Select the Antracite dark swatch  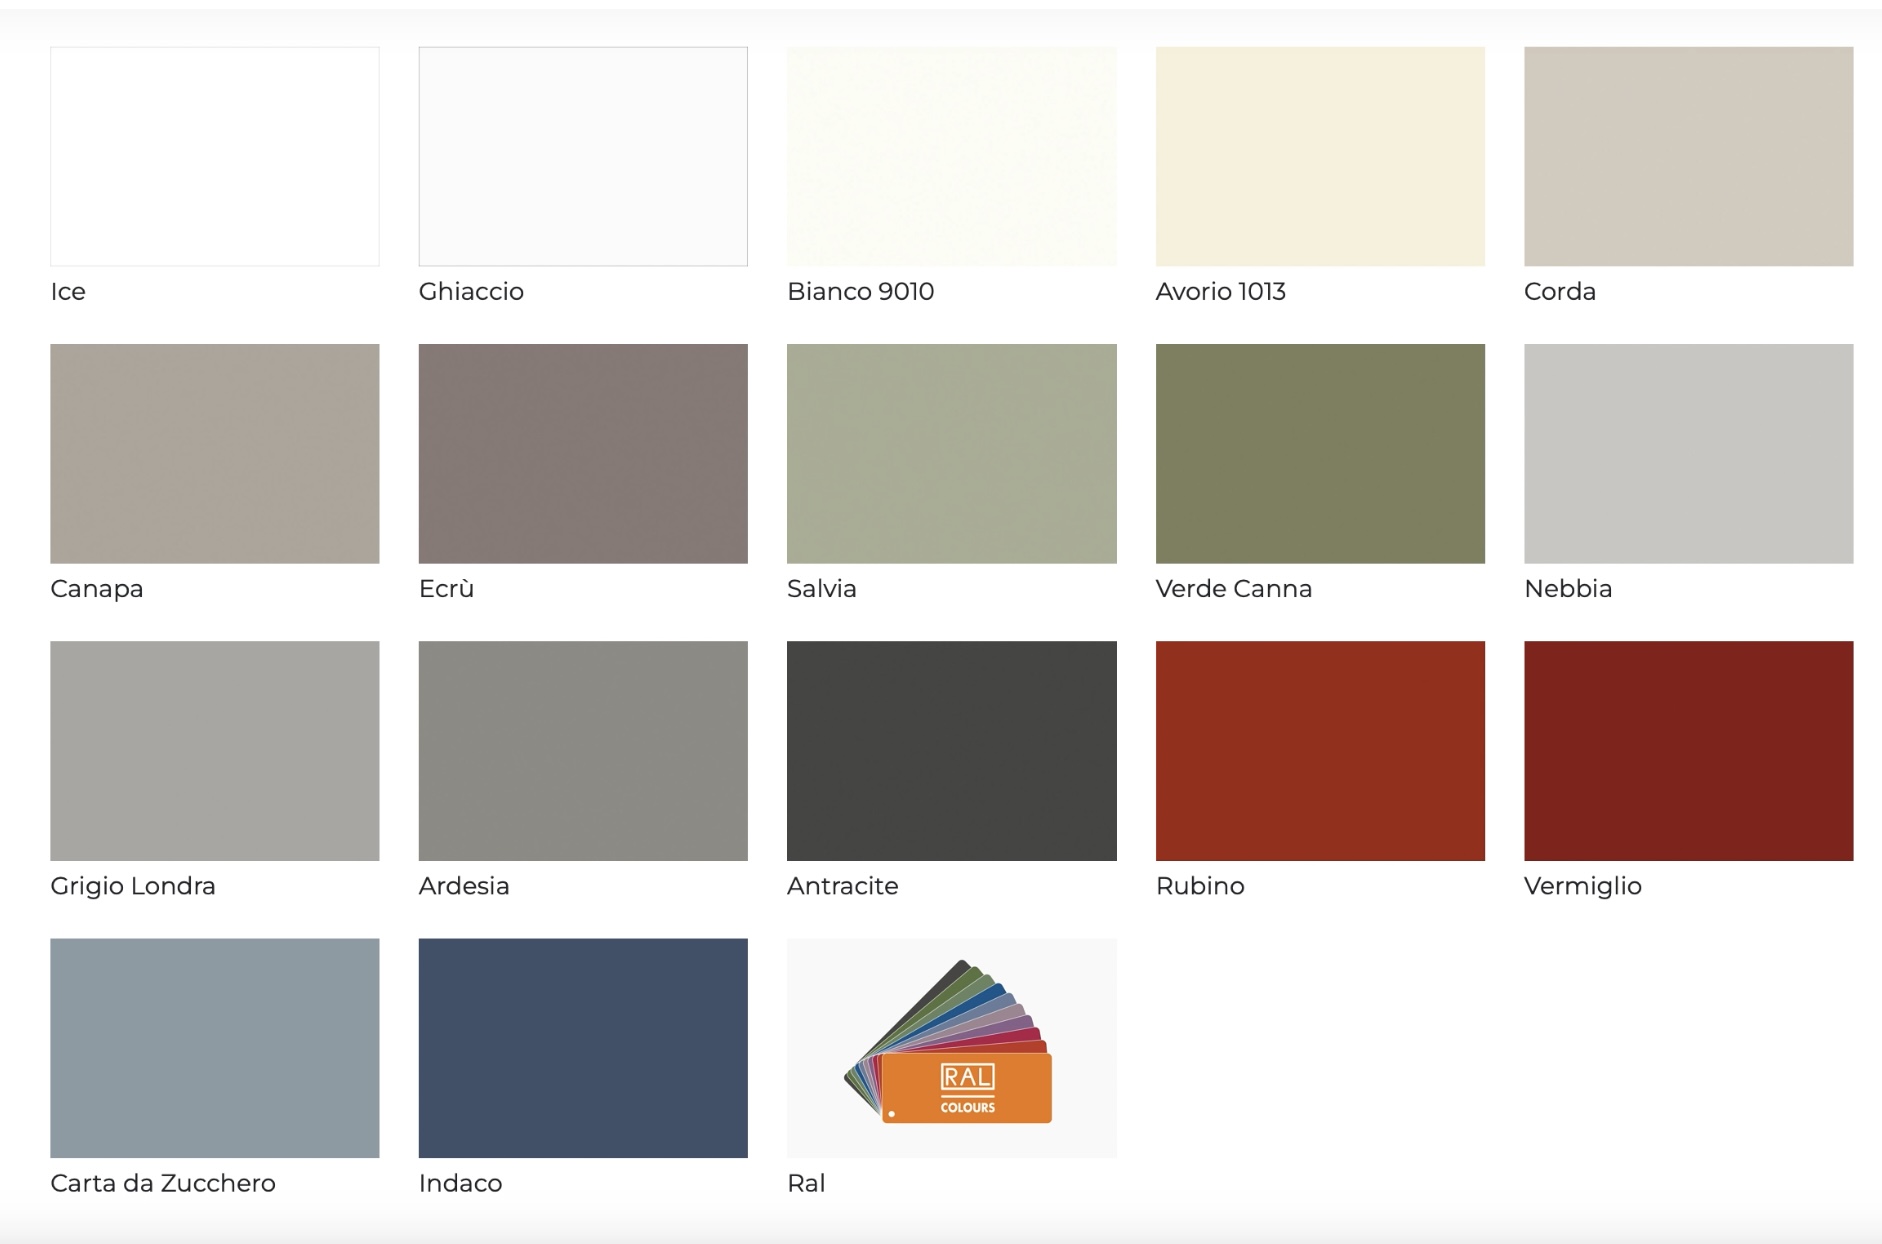click(x=952, y=751)
